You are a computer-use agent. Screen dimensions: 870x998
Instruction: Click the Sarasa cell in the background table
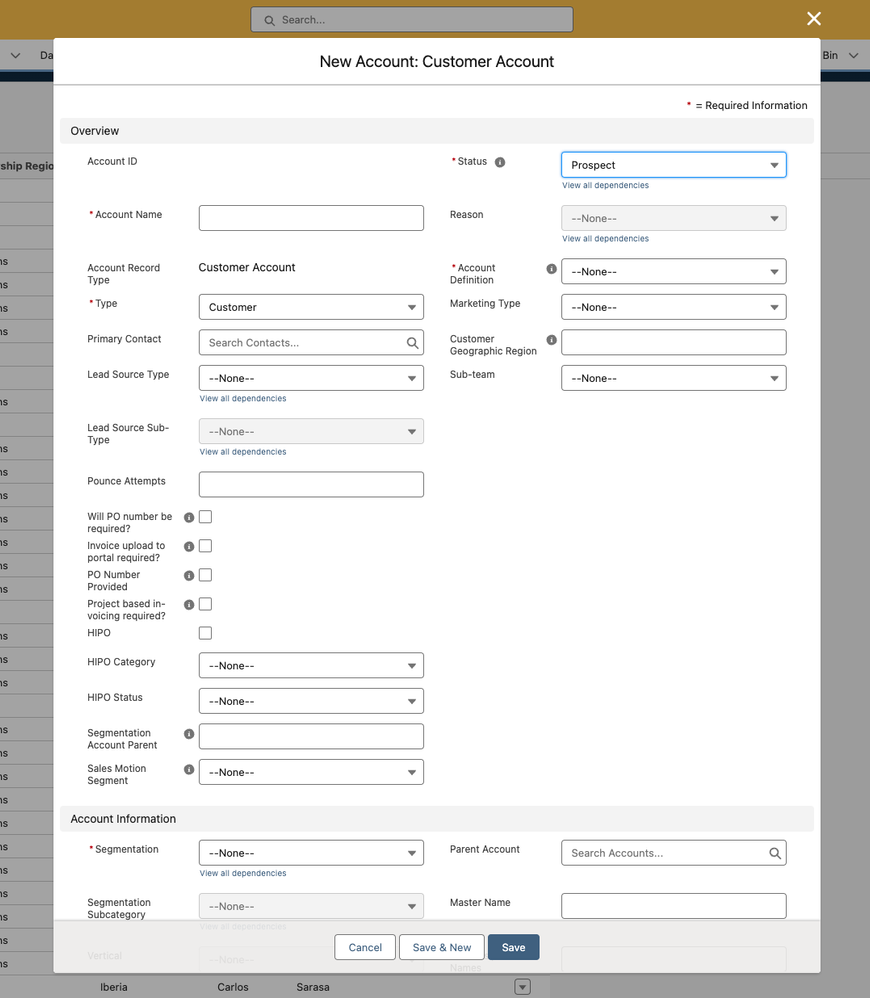(312, 987)
